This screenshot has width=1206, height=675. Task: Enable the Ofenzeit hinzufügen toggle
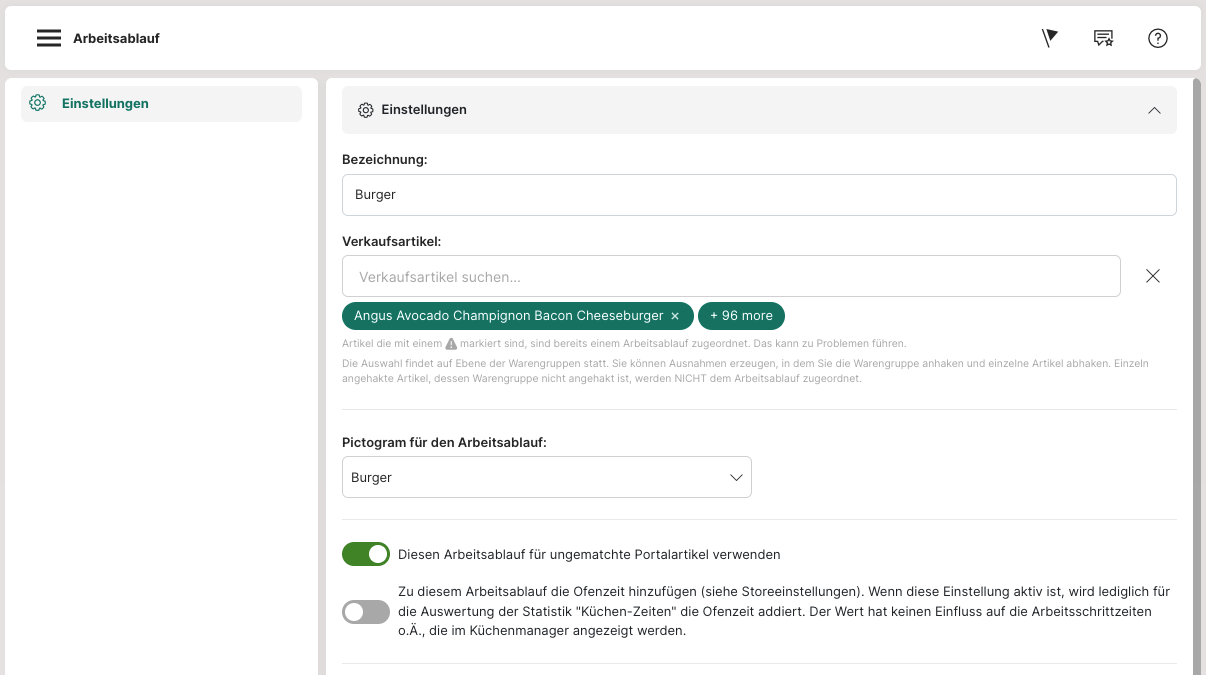[x=366, y=612]
